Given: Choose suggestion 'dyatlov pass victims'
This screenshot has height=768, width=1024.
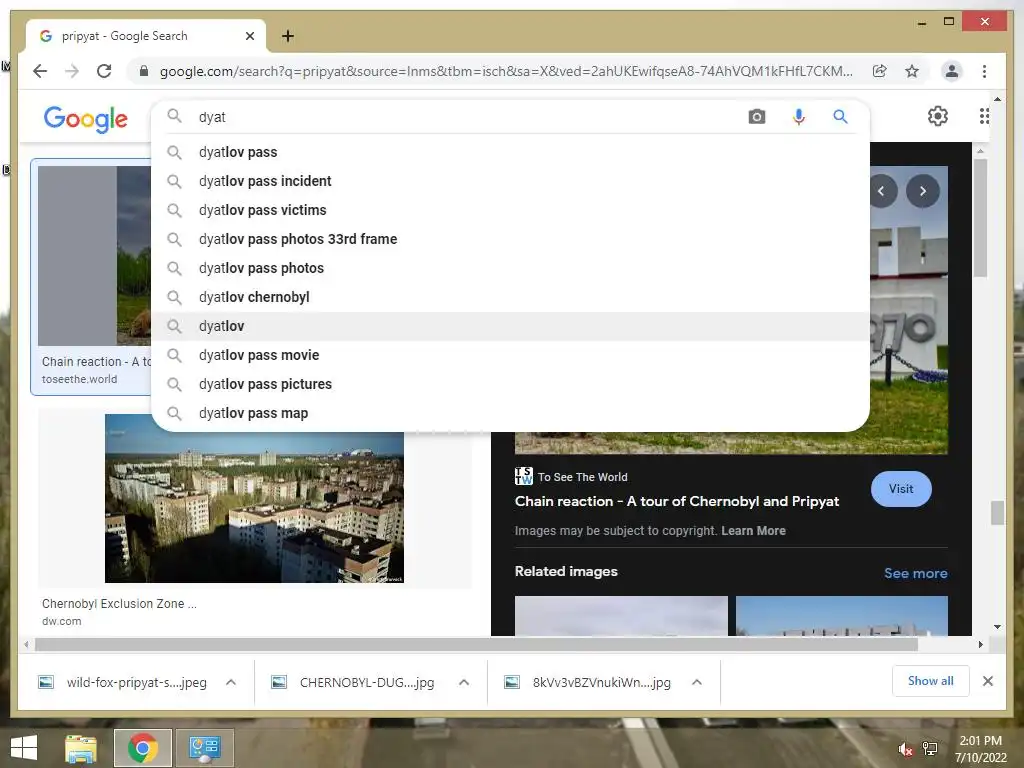Looking at the screenshot, I should click(510, 210).
